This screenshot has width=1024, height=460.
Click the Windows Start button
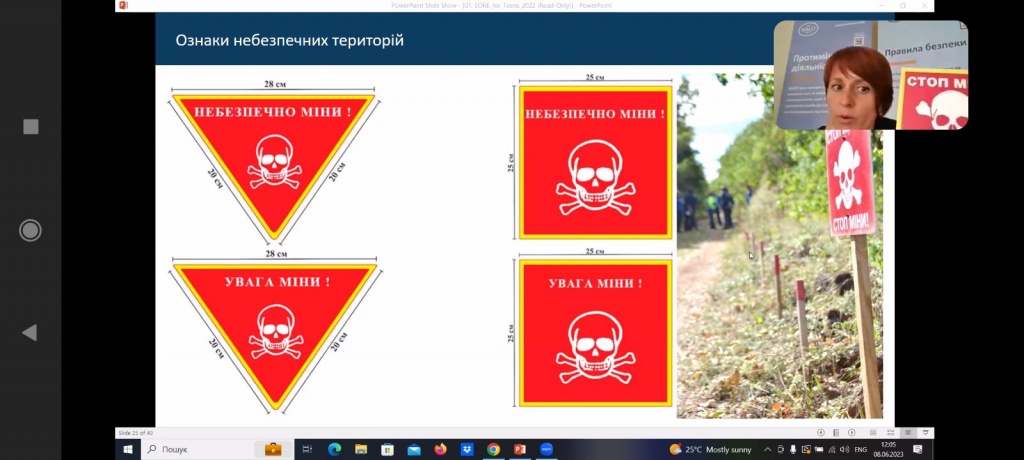(x=128, y=449)
